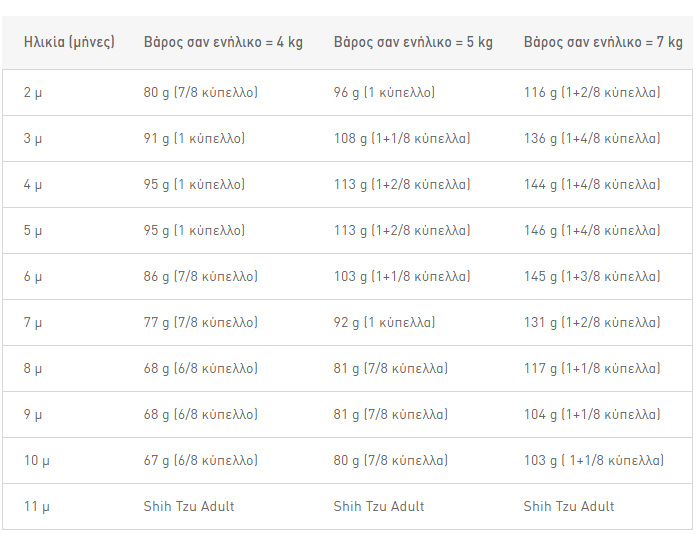This screenshot has width=699, height=540.
Task: Select the 86 g (7/8 κύπελλο) cell
Action: [201, 276]
